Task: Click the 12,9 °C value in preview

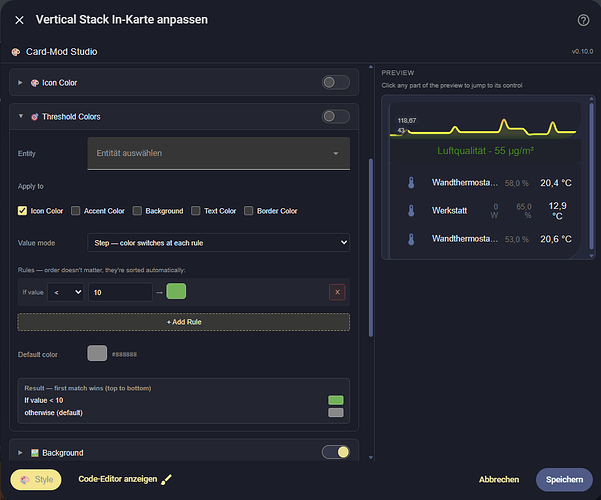Action: 557,211
